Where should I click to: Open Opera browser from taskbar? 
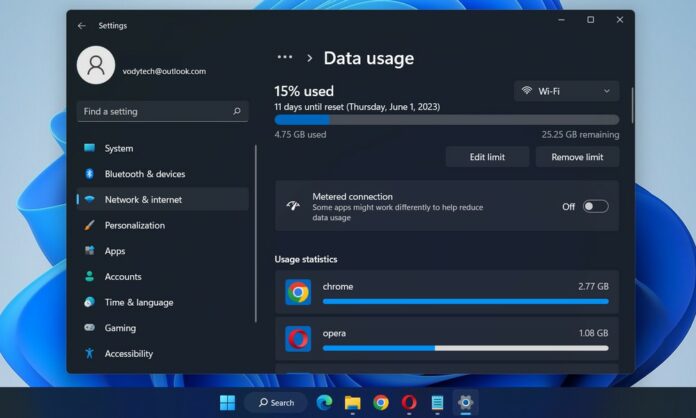tap(409, 402)
